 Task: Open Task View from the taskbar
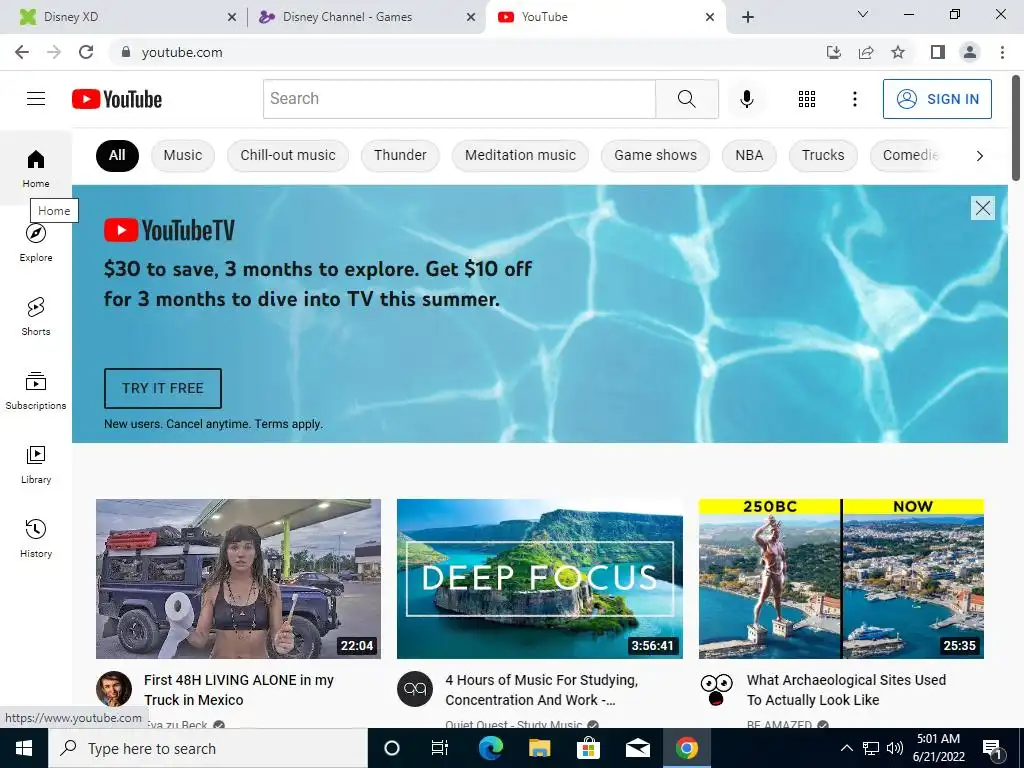point(440,748)
